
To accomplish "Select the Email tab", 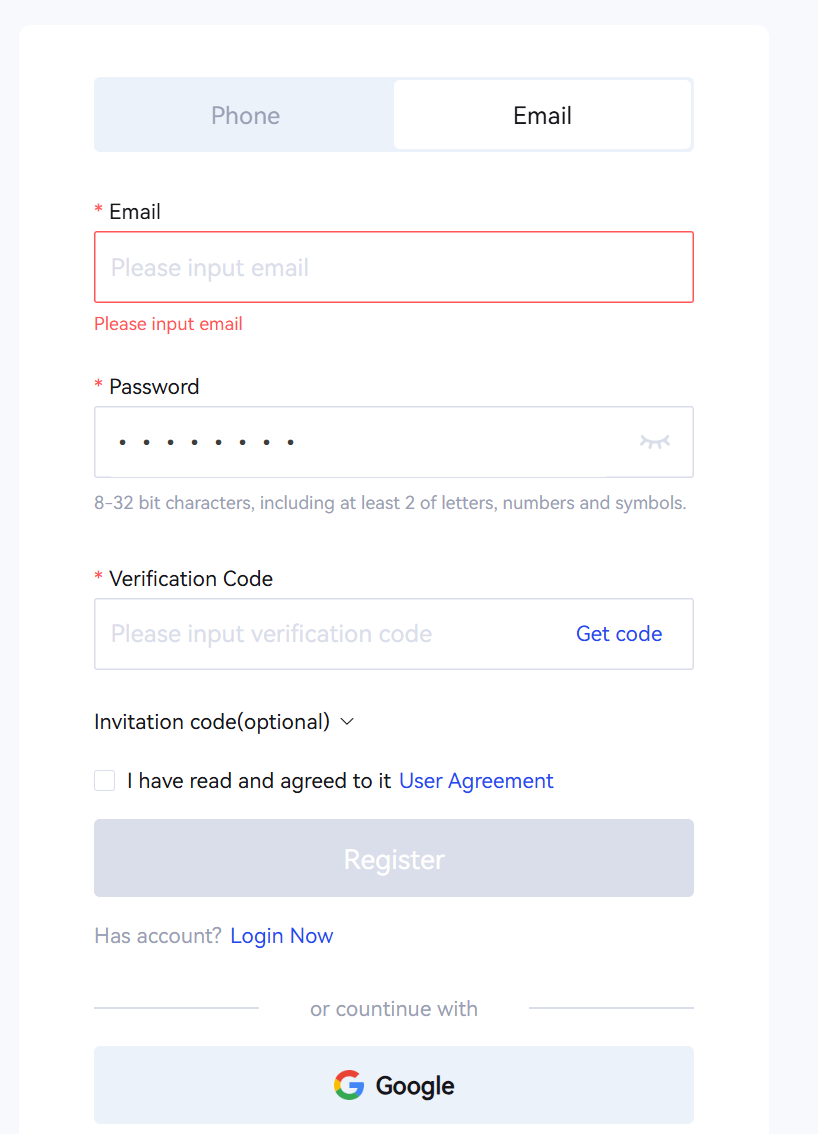I will (542, 116).
